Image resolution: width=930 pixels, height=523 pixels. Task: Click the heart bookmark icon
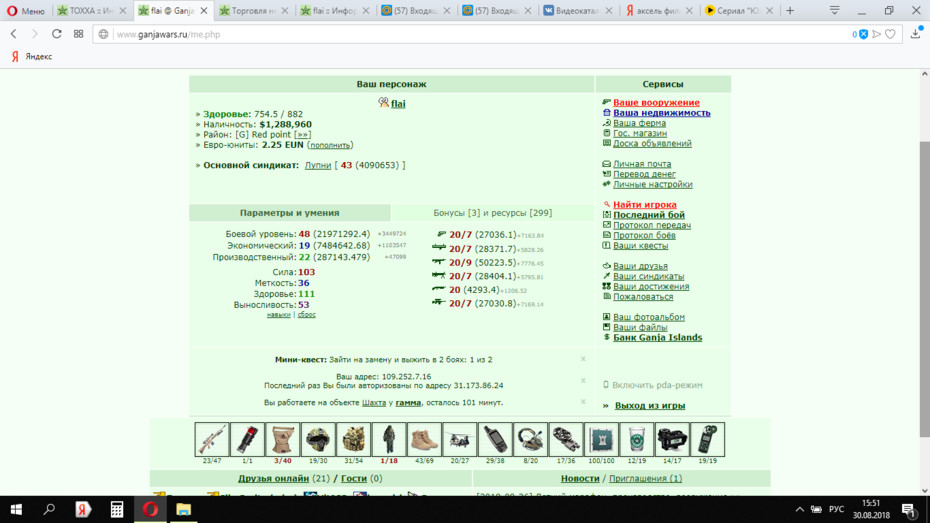890,34
